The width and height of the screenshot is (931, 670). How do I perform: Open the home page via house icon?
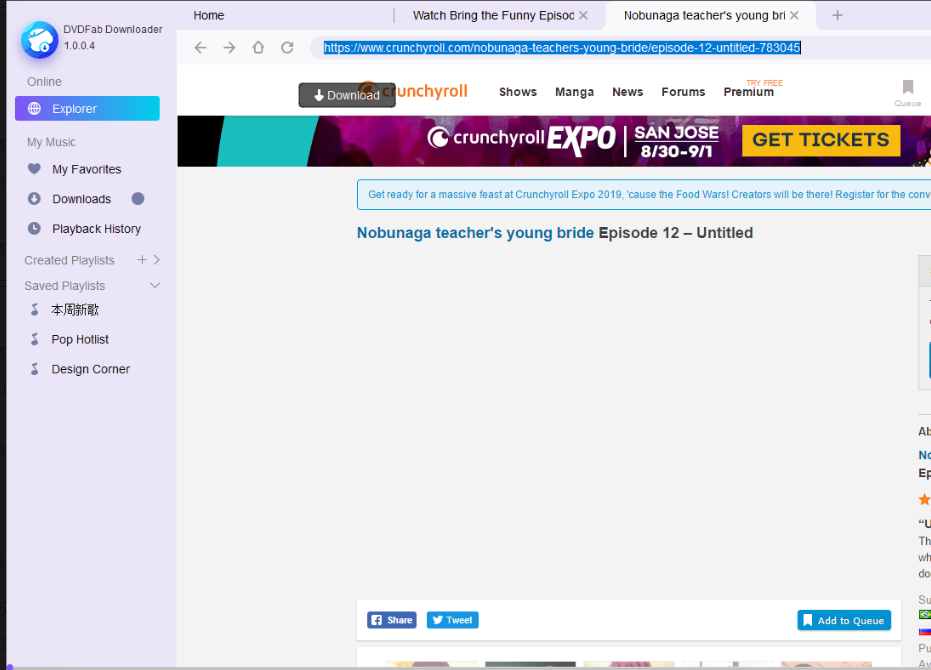pyautogui.click(x=258, y=48)
